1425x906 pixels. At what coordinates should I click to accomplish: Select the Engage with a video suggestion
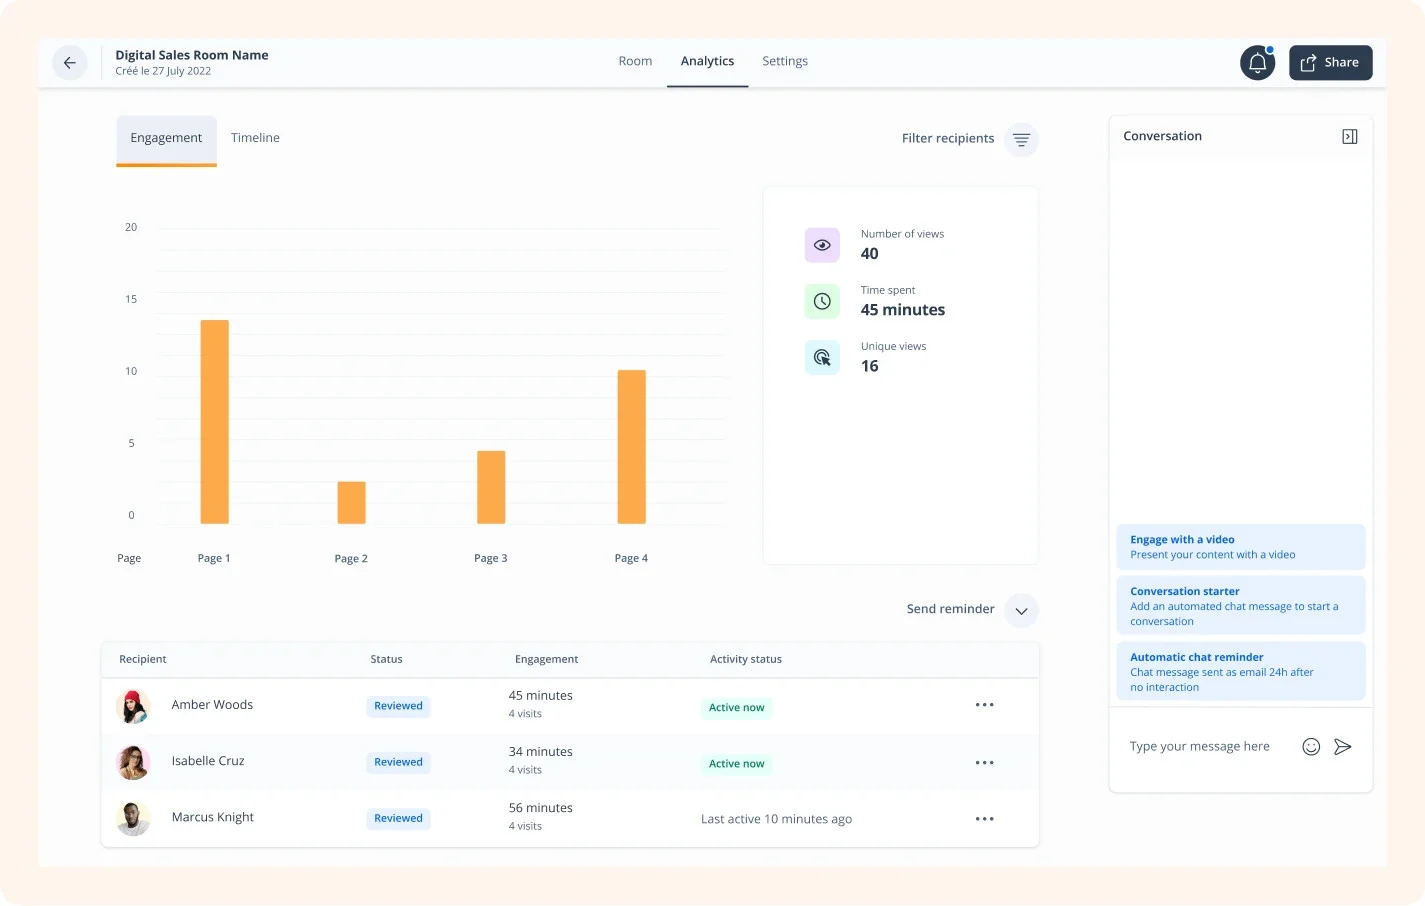point(1240,546)
